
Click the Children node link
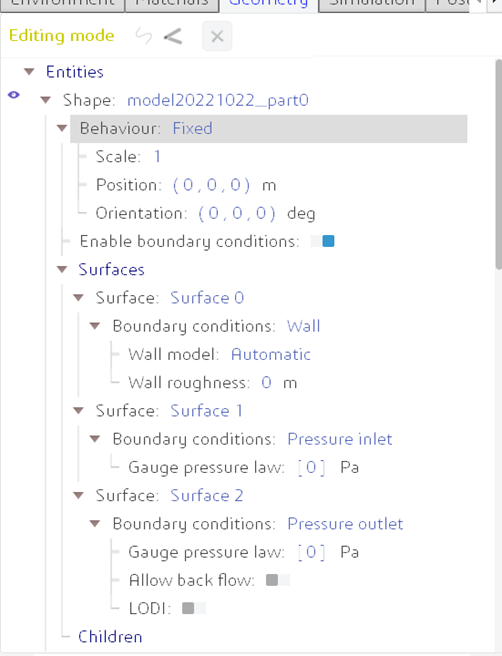point(110,637)
